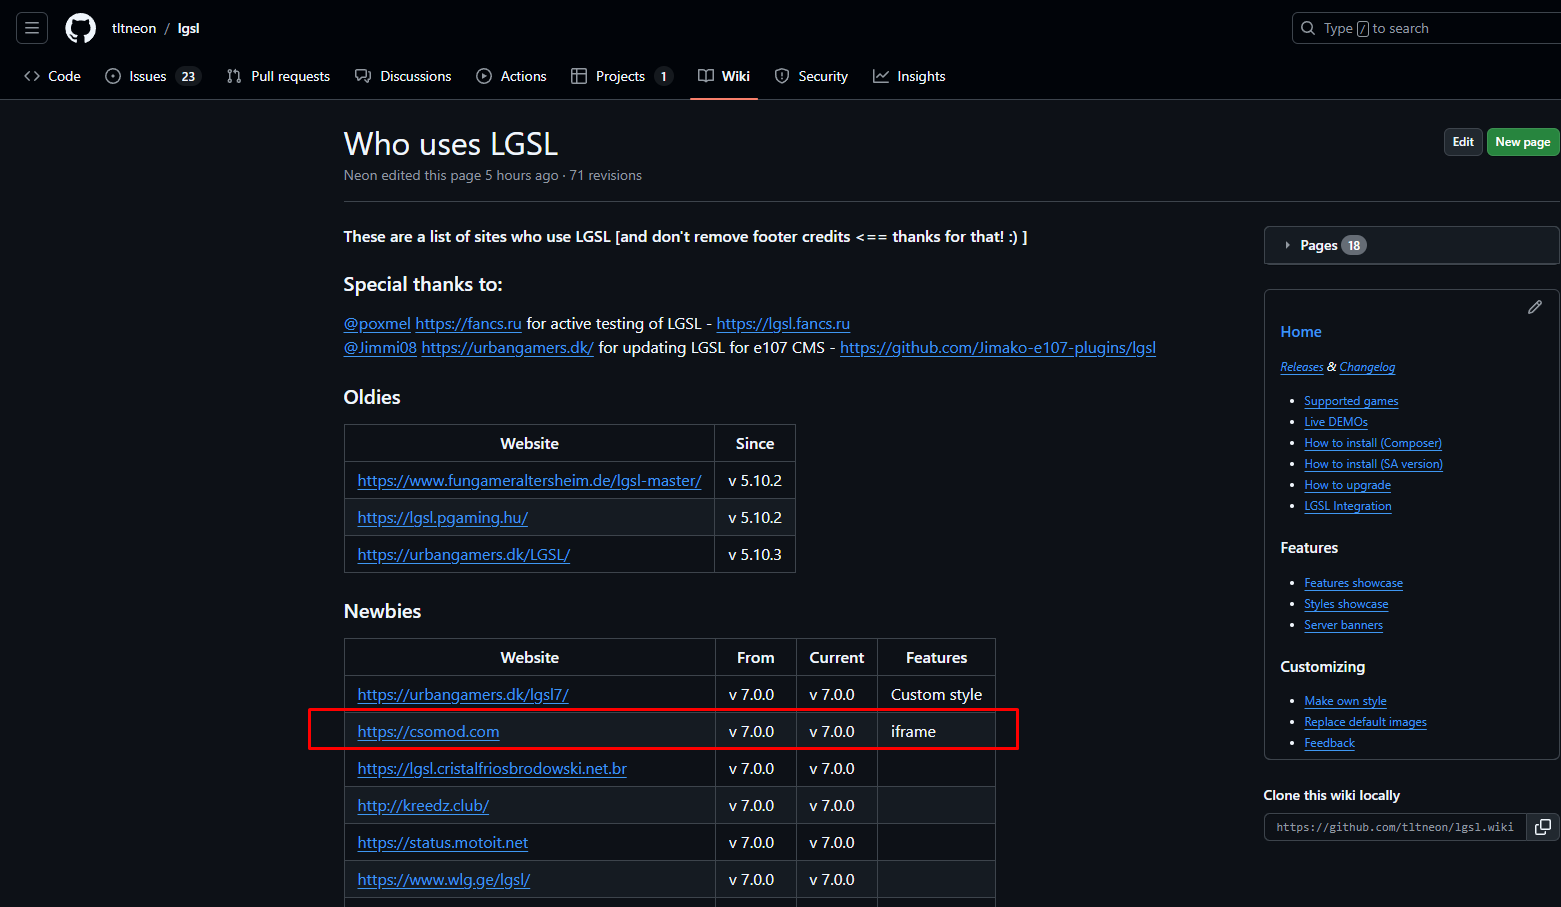Create a New page
The width and height of the screenshot is (1561, 907).
click(x=1522, y=142)
